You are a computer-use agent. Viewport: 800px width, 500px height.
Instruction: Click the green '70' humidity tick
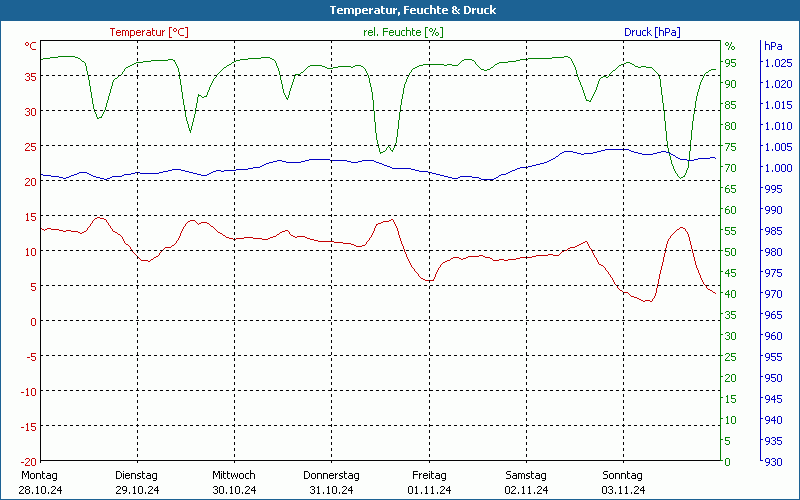click(731, 168)
